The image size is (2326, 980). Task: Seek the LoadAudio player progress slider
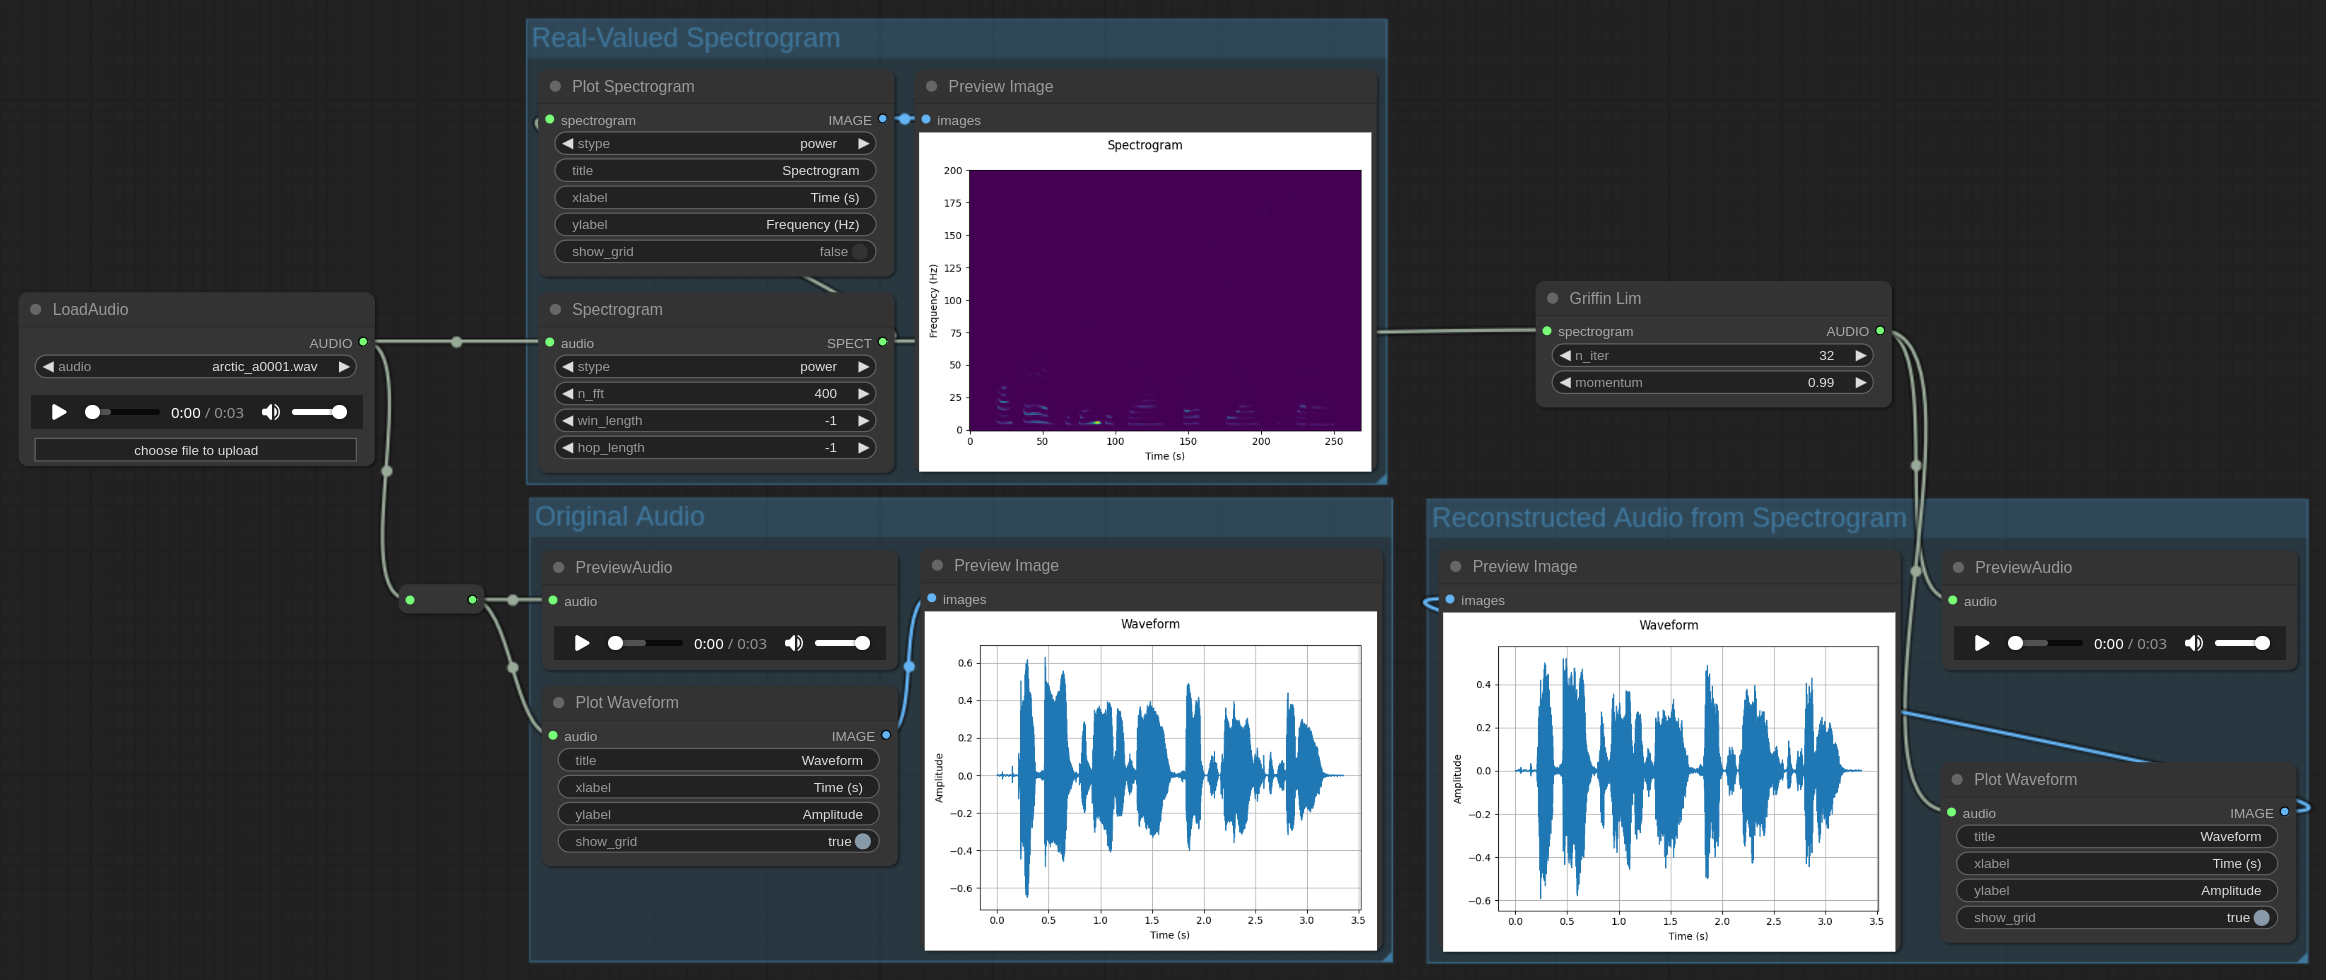122,412
